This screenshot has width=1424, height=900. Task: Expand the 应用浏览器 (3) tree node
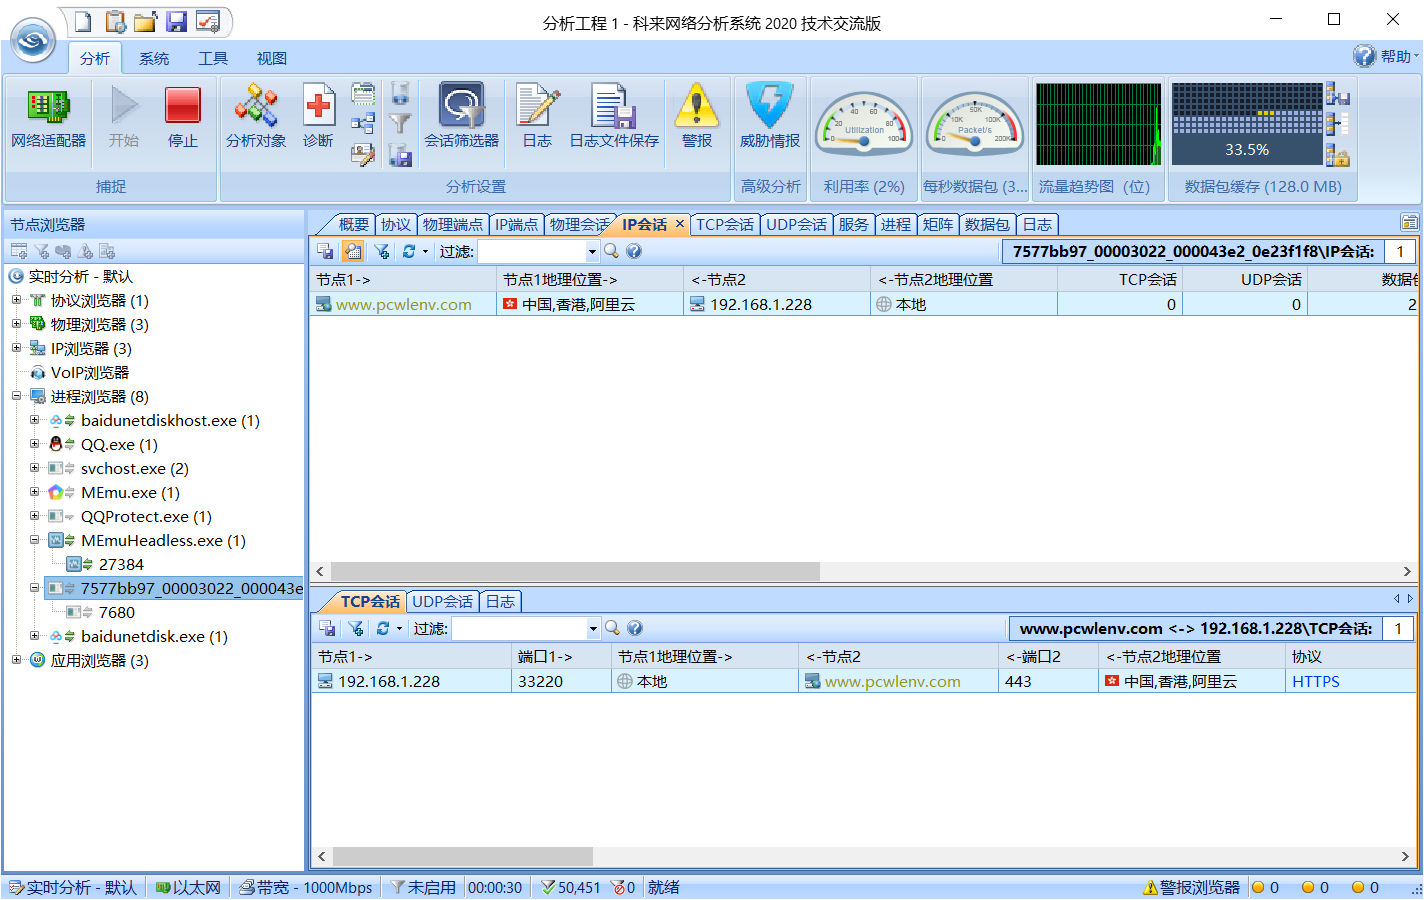point(16,660)
